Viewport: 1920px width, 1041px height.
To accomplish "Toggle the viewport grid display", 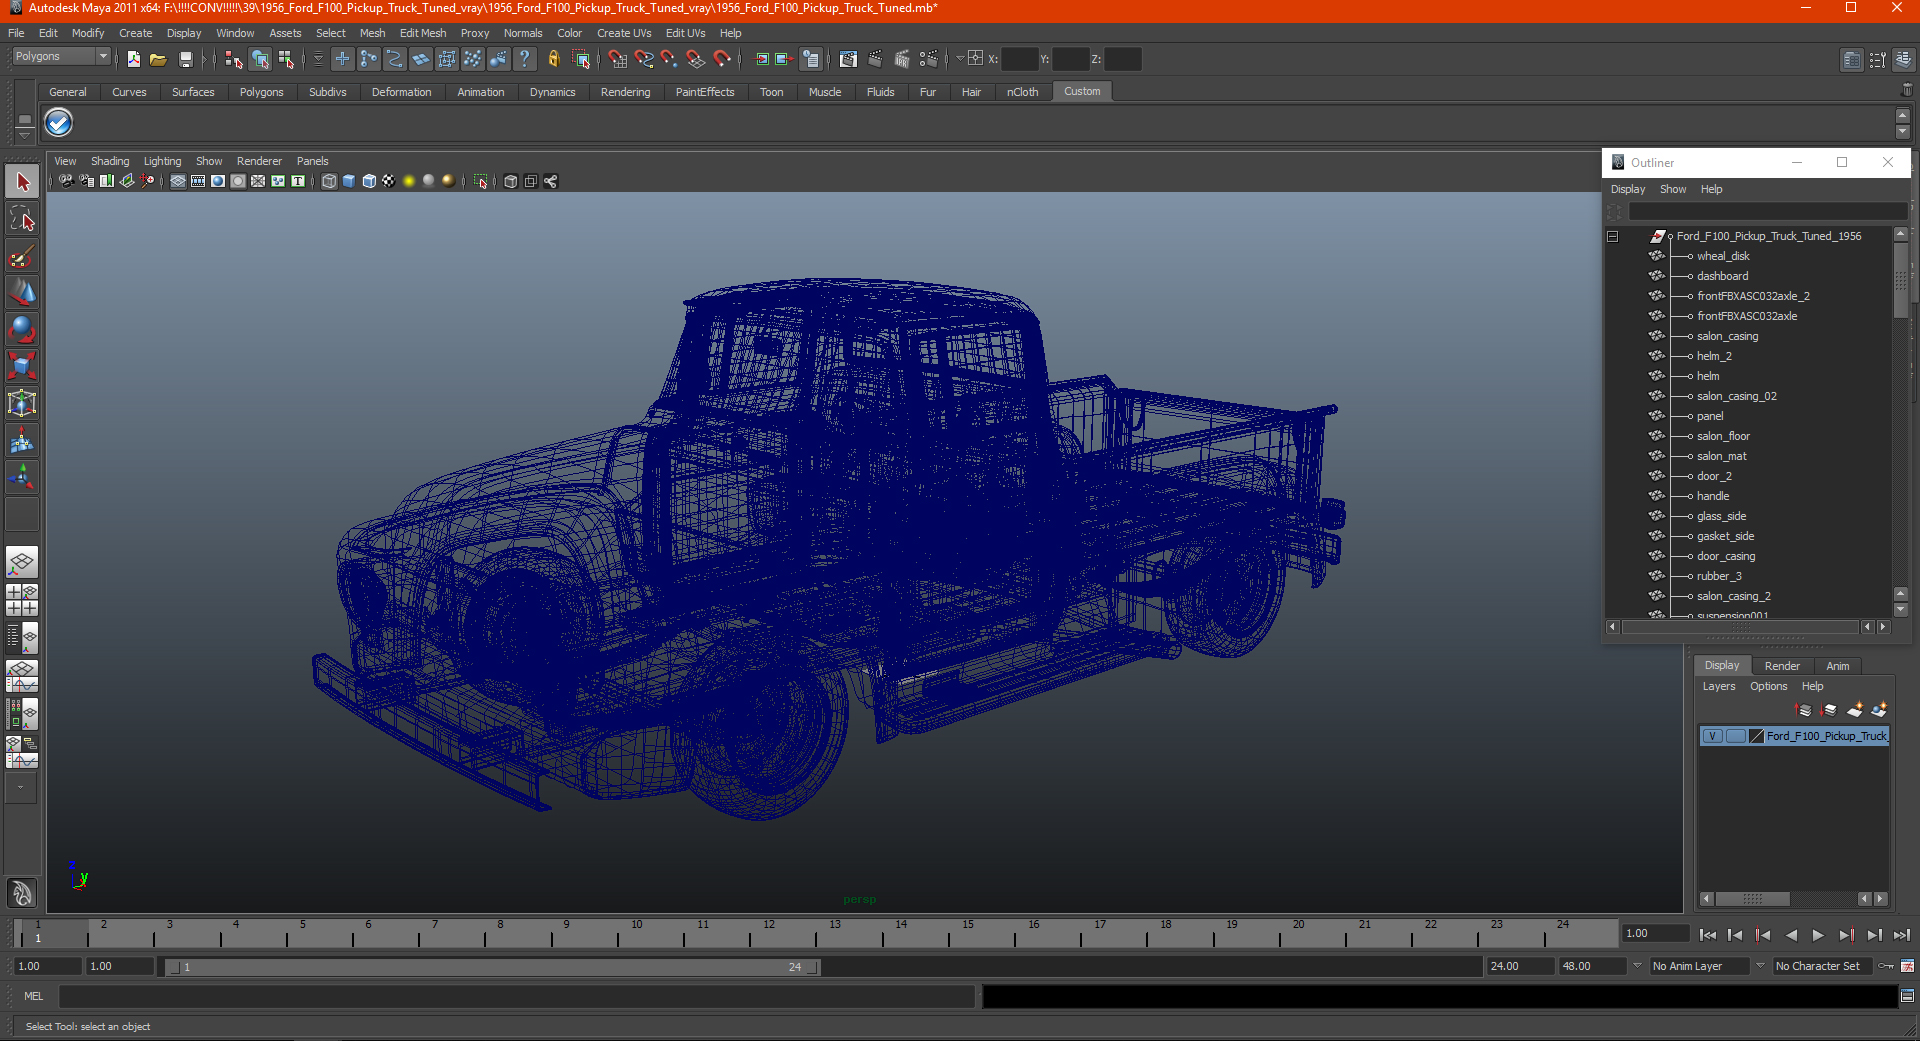I will coord(178,181).
